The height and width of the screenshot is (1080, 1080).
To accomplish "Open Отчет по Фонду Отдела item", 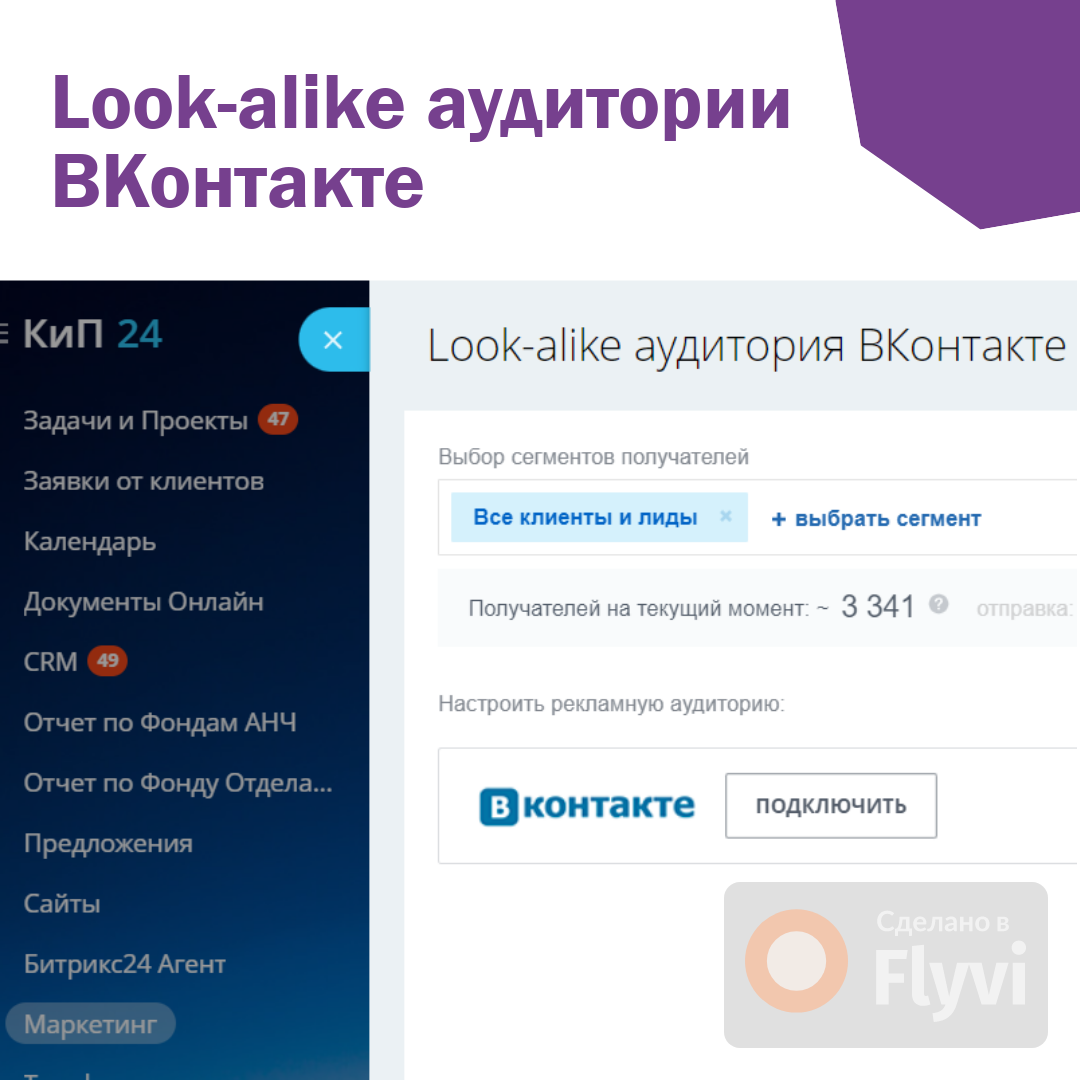I will coord(178,782).
